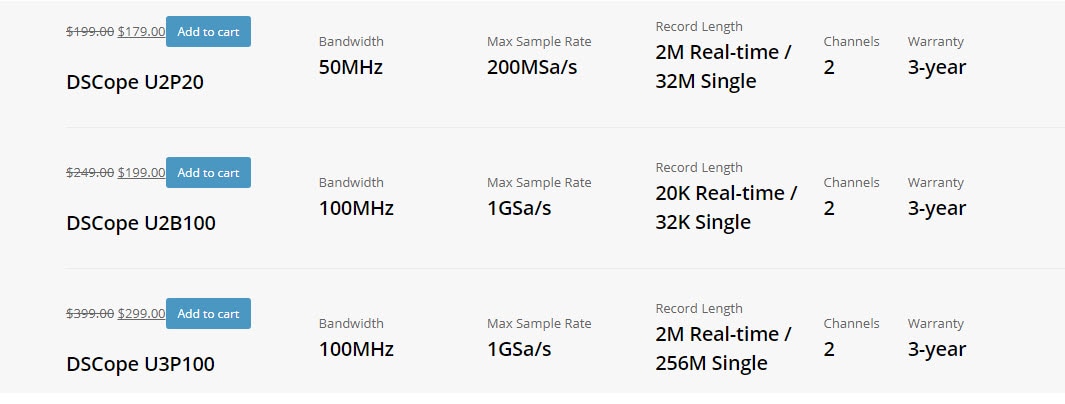This screenshot has width=1065, height=404.
Task: Open the DSCope U2P20 product title
Action: point(135,82)
